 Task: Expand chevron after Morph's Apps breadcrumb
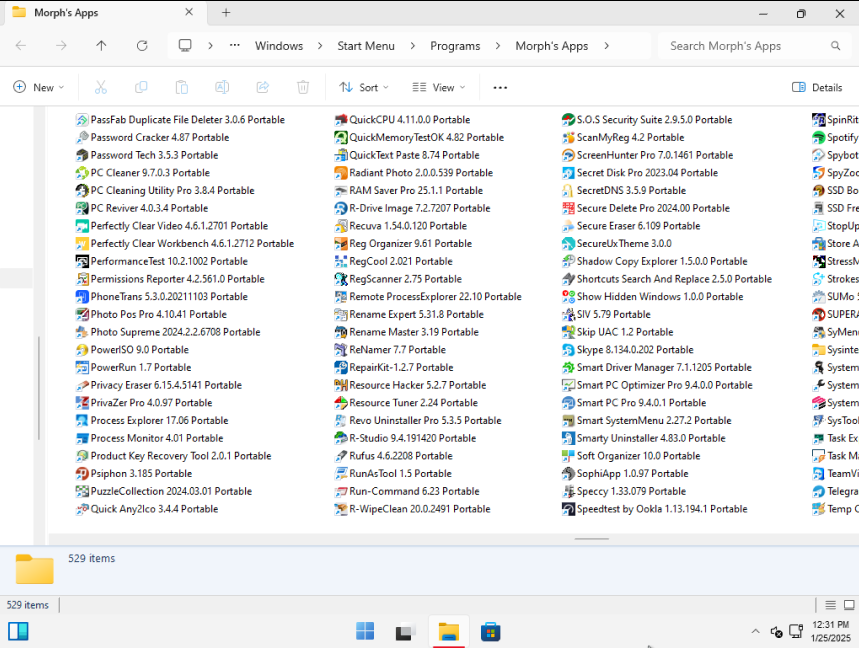pos(606,45)
